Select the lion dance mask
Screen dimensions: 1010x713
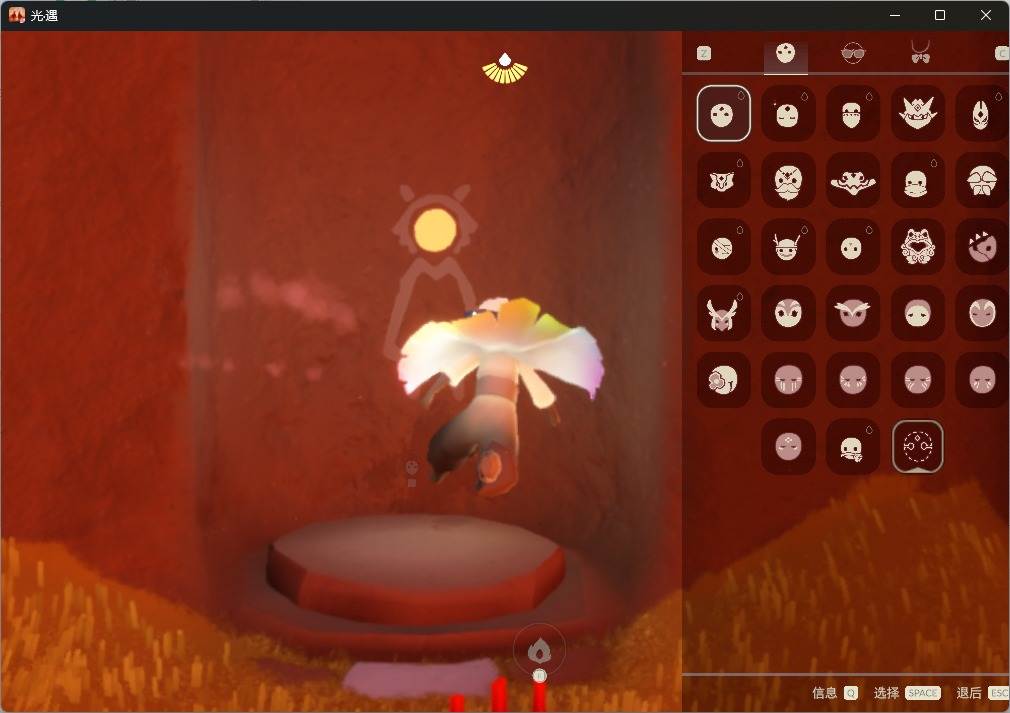(x=917, y=246)
